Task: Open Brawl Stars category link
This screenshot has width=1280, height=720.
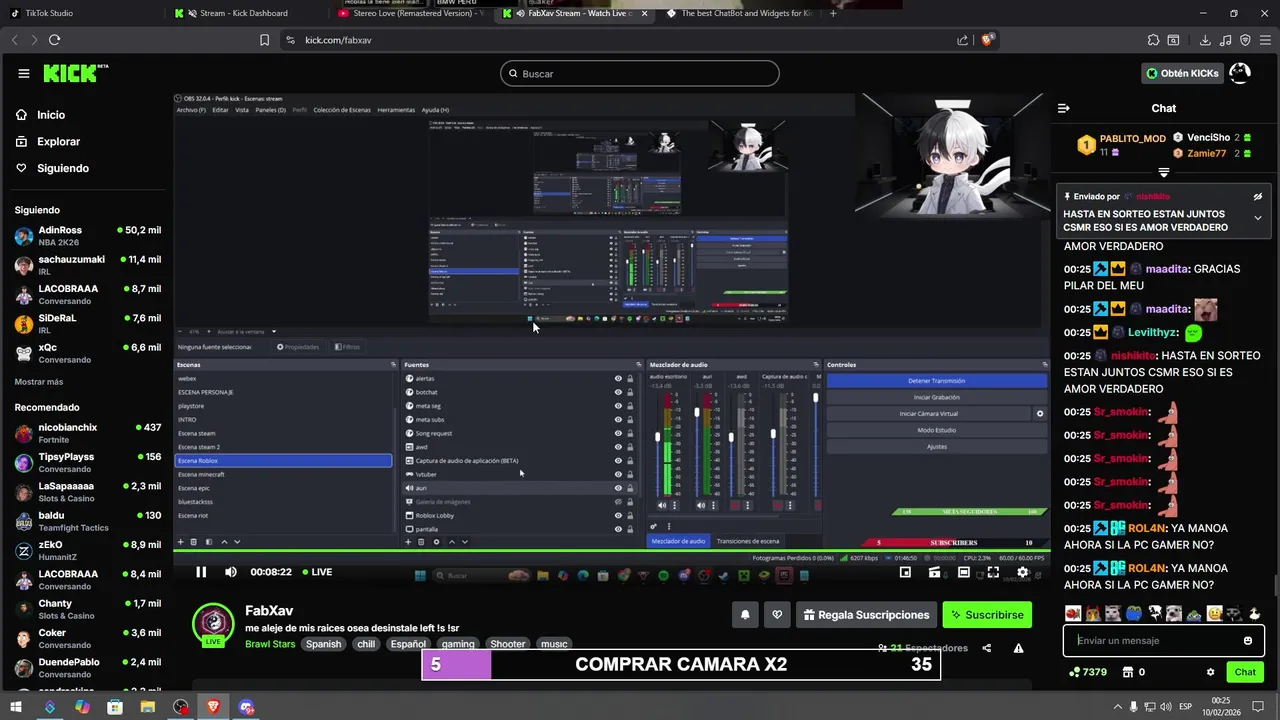Action: tap(270, 644)
